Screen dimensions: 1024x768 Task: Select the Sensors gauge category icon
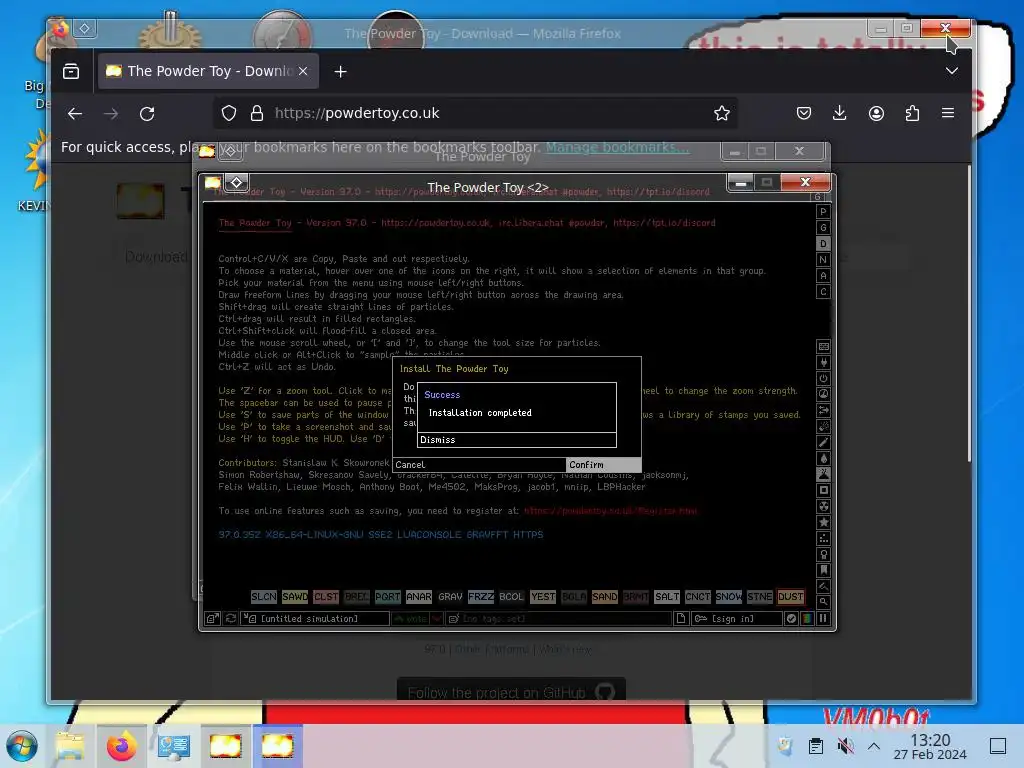coord(824,394)
